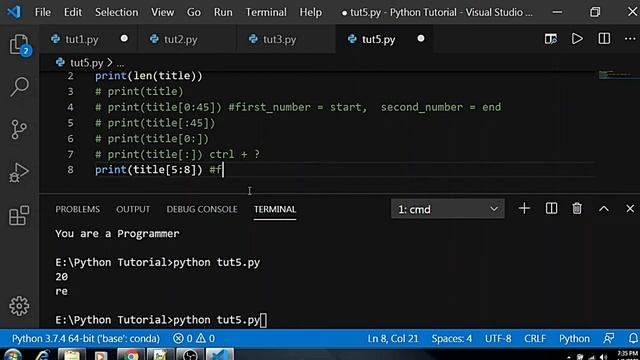
Task: Run Python file with play icon
Action: coord(577,39)
